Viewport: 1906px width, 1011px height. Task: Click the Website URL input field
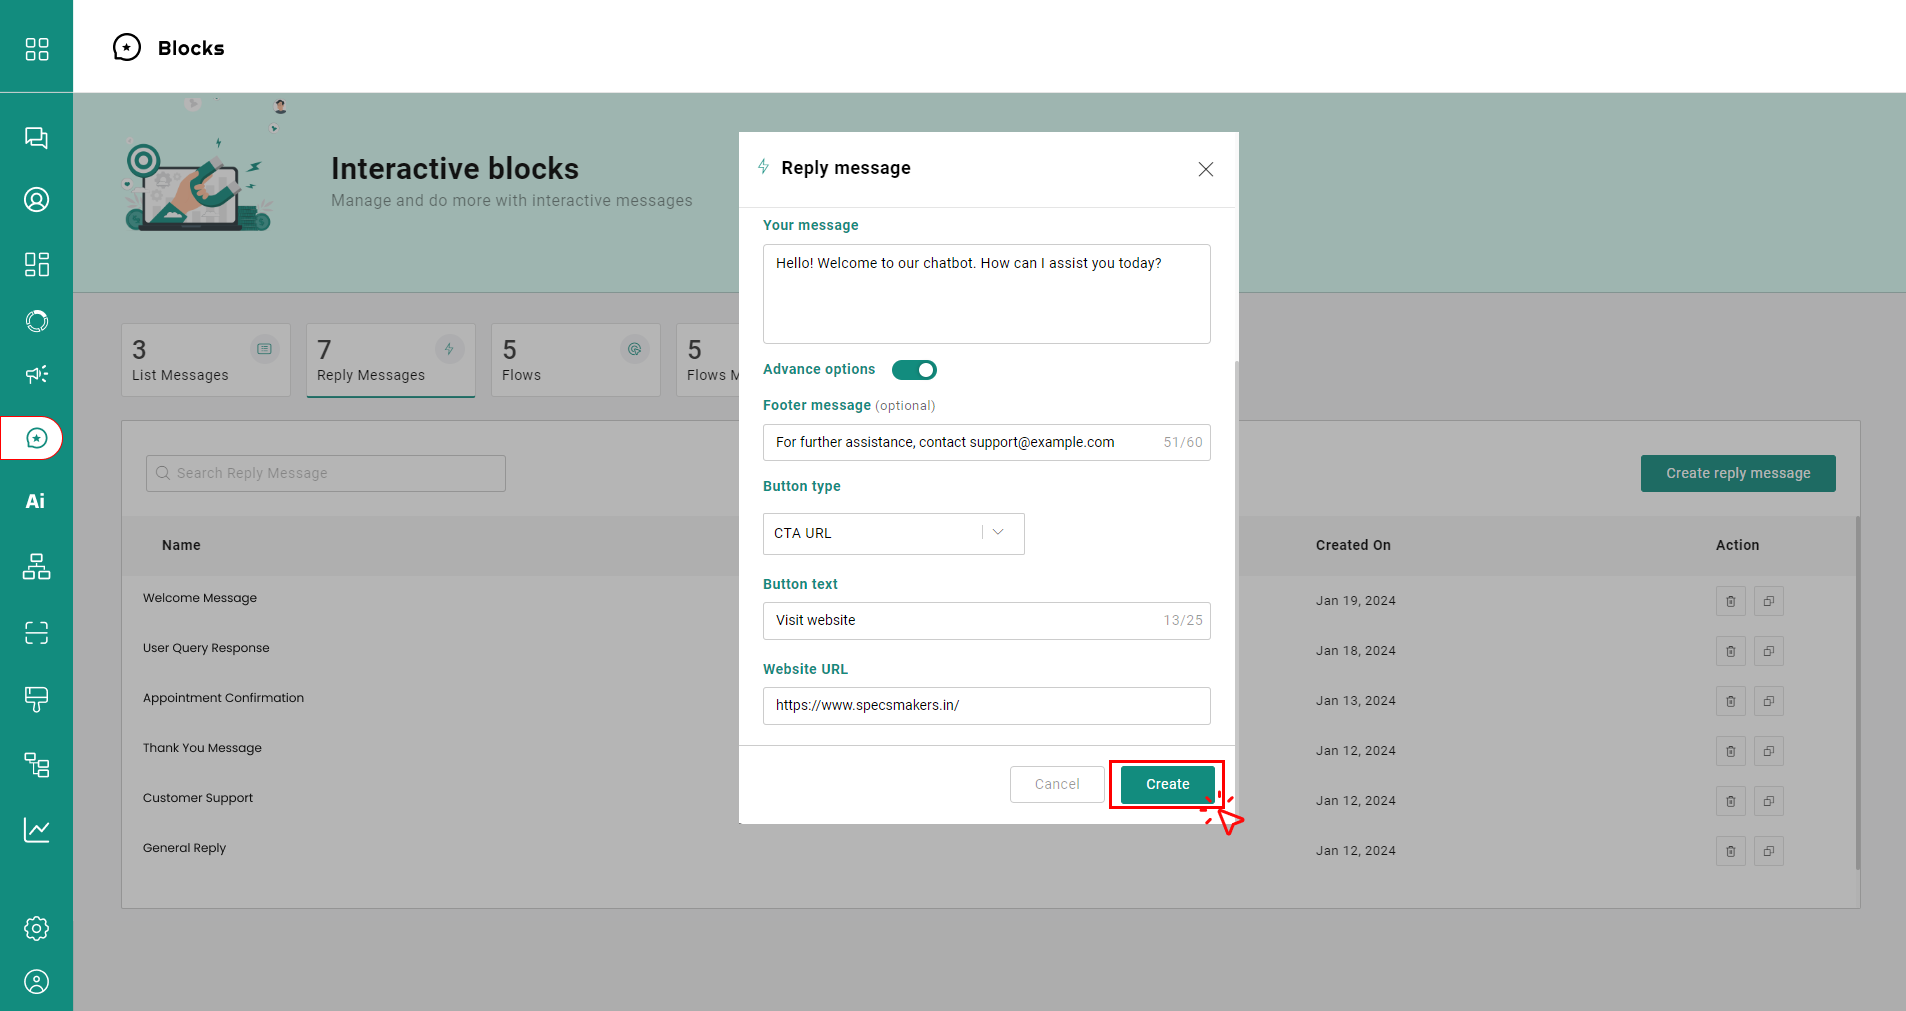coord(985,706)
